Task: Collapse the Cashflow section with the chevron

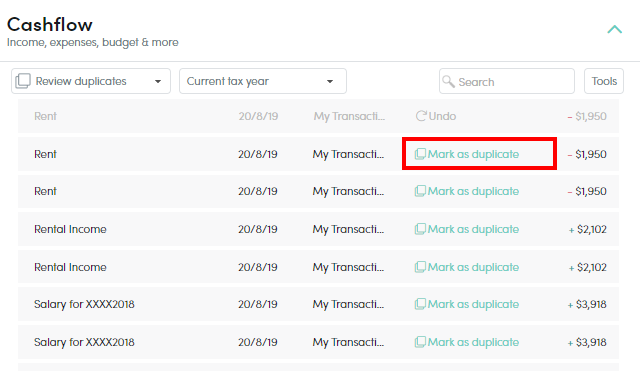Action: tap(614, 29)
